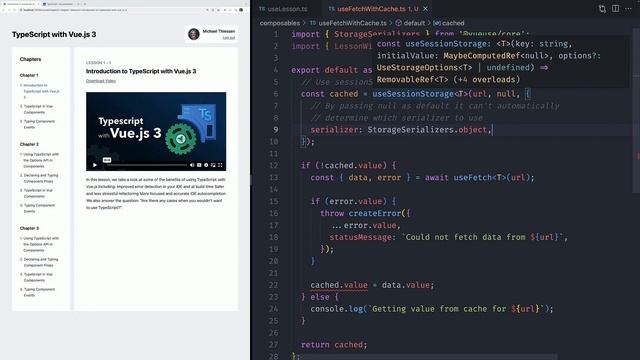Image resolution: width=640 pixels, height=360 pixels.
Task: Click the LESSON 1 - 1 label
Action: pos(98,62)
